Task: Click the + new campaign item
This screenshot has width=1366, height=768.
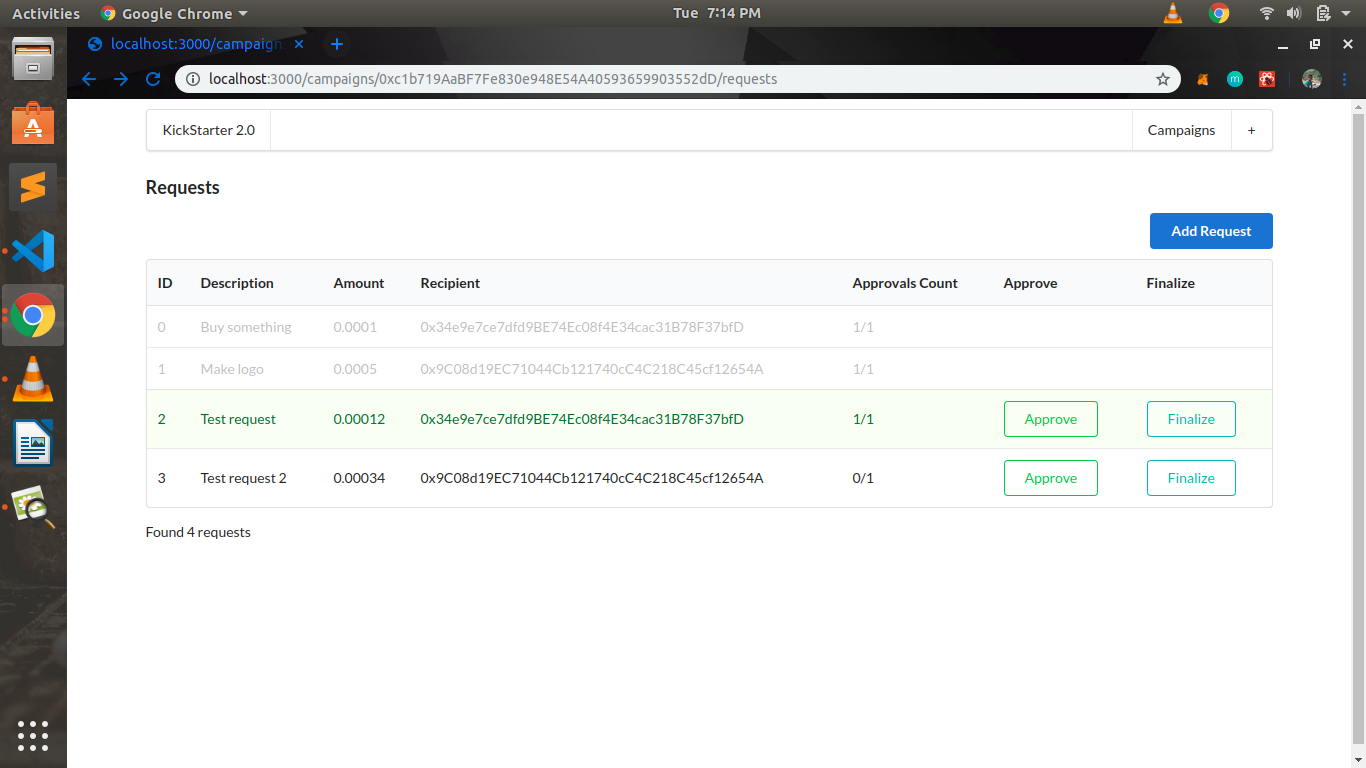Action: coord(1251,130)
